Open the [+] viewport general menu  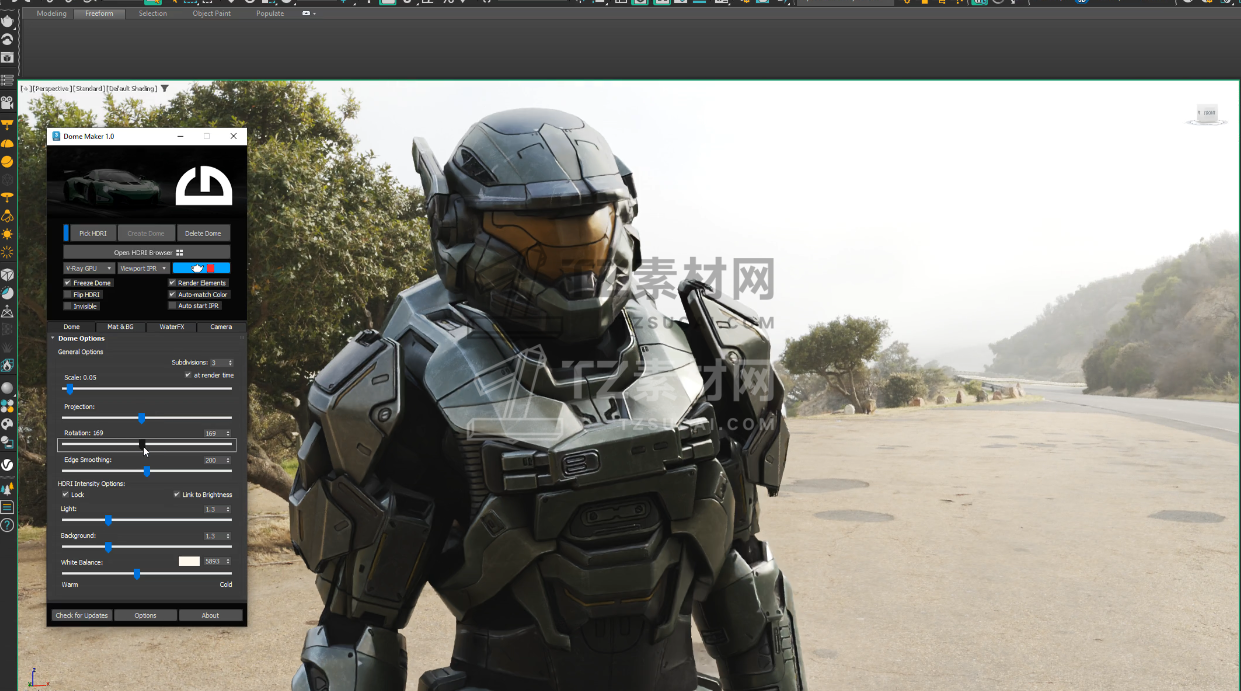pyautogui.click(x=25, y=89)
